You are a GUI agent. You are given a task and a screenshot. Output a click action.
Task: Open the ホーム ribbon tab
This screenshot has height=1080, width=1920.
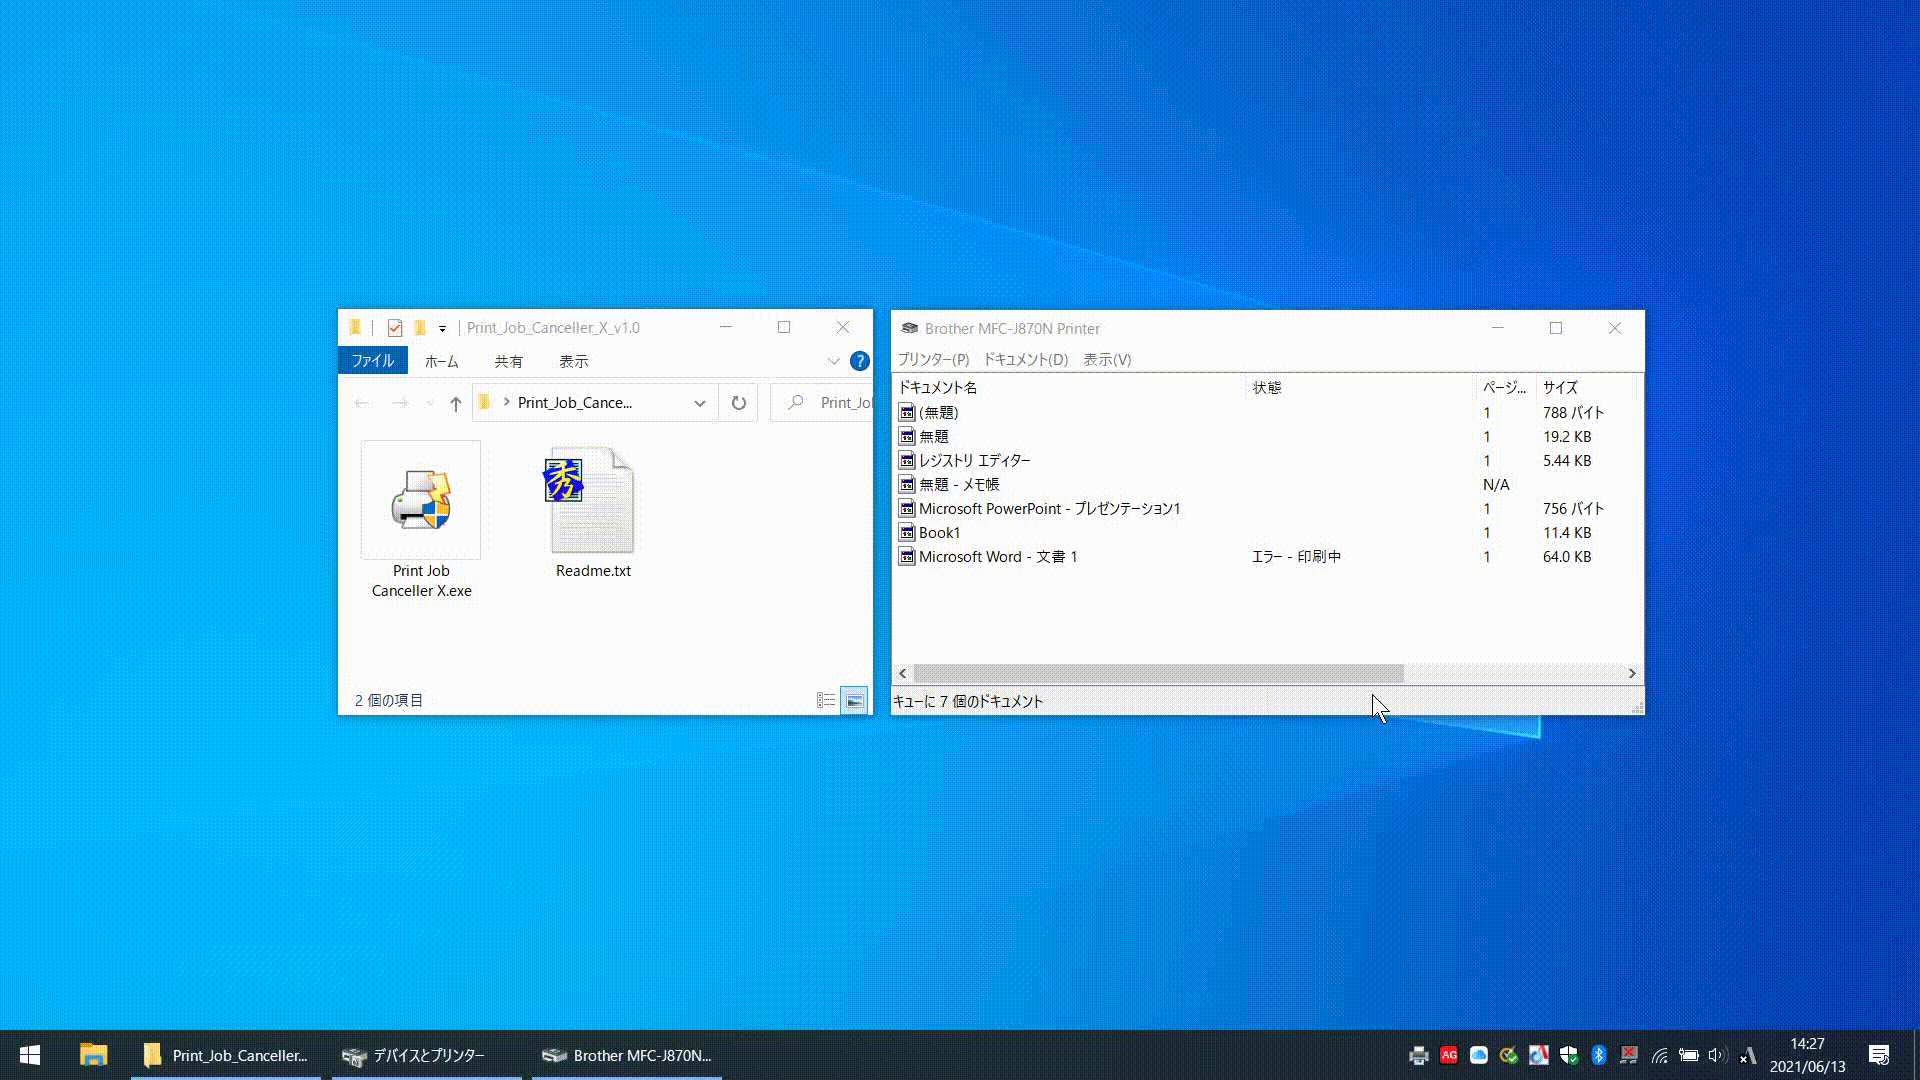pyautogui.click(x=441, y=361)
